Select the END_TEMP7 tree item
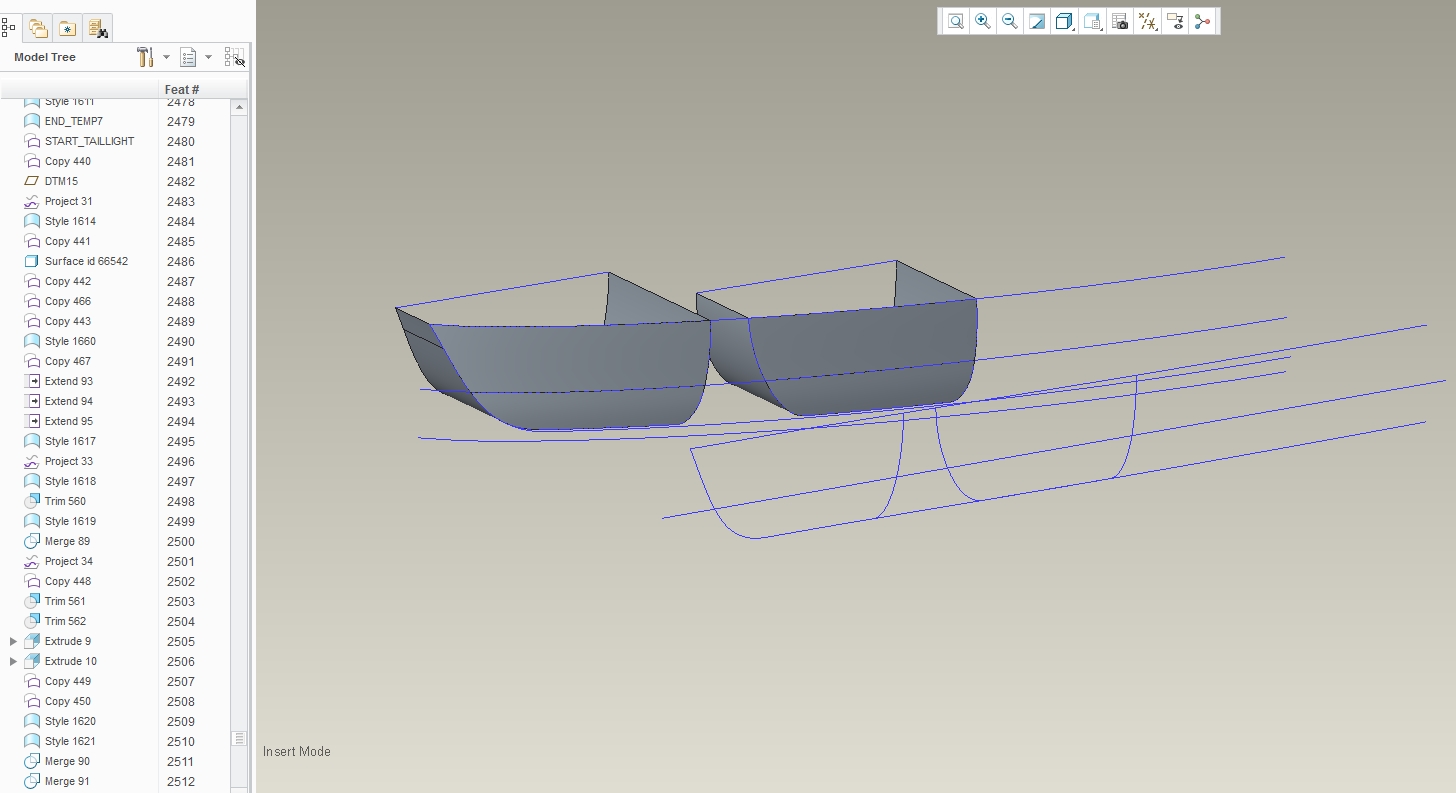The height and width of the screenshot is (793, 1456). (74, 121)
